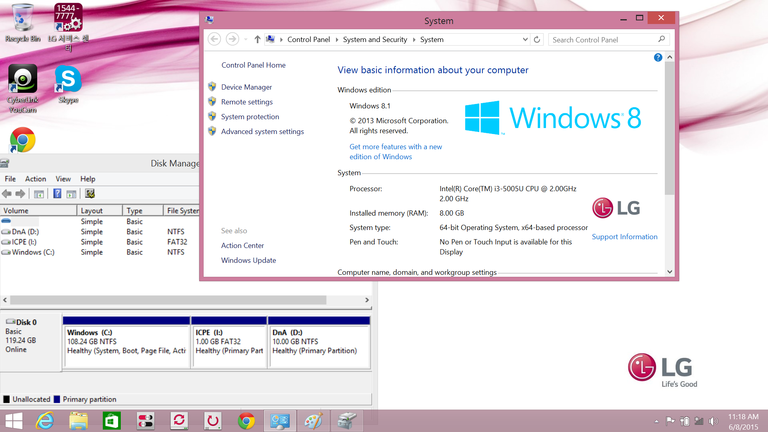Open Help menu in Disk Management
This screenshot has width=768, height=432.
click(88, 179)
